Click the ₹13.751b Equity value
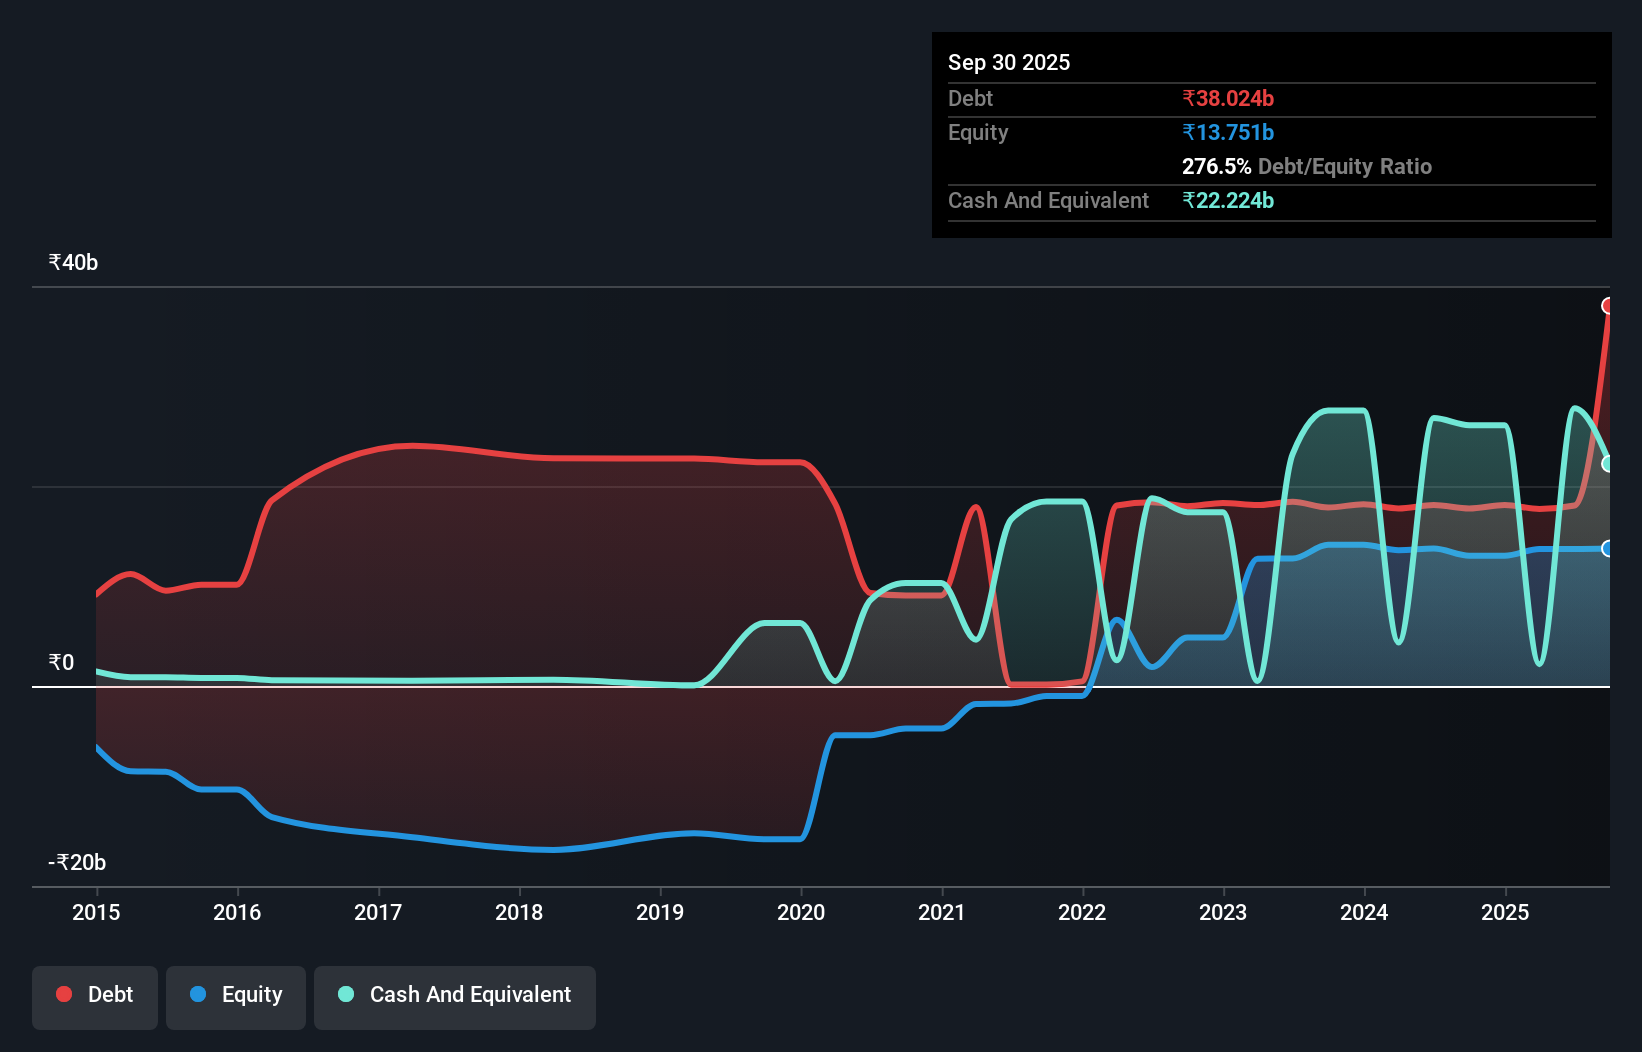 click(1228, 132)
